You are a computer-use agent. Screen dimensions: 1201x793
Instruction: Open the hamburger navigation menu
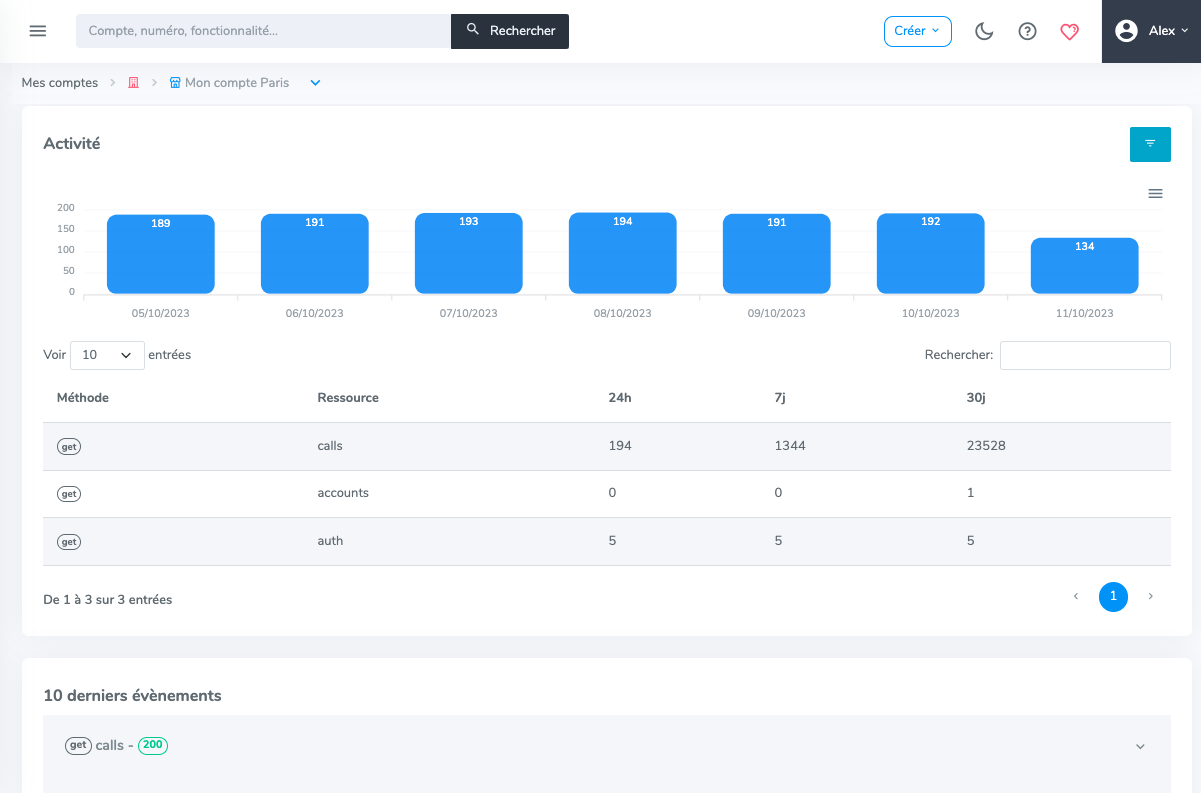click(x=38, y=31)
